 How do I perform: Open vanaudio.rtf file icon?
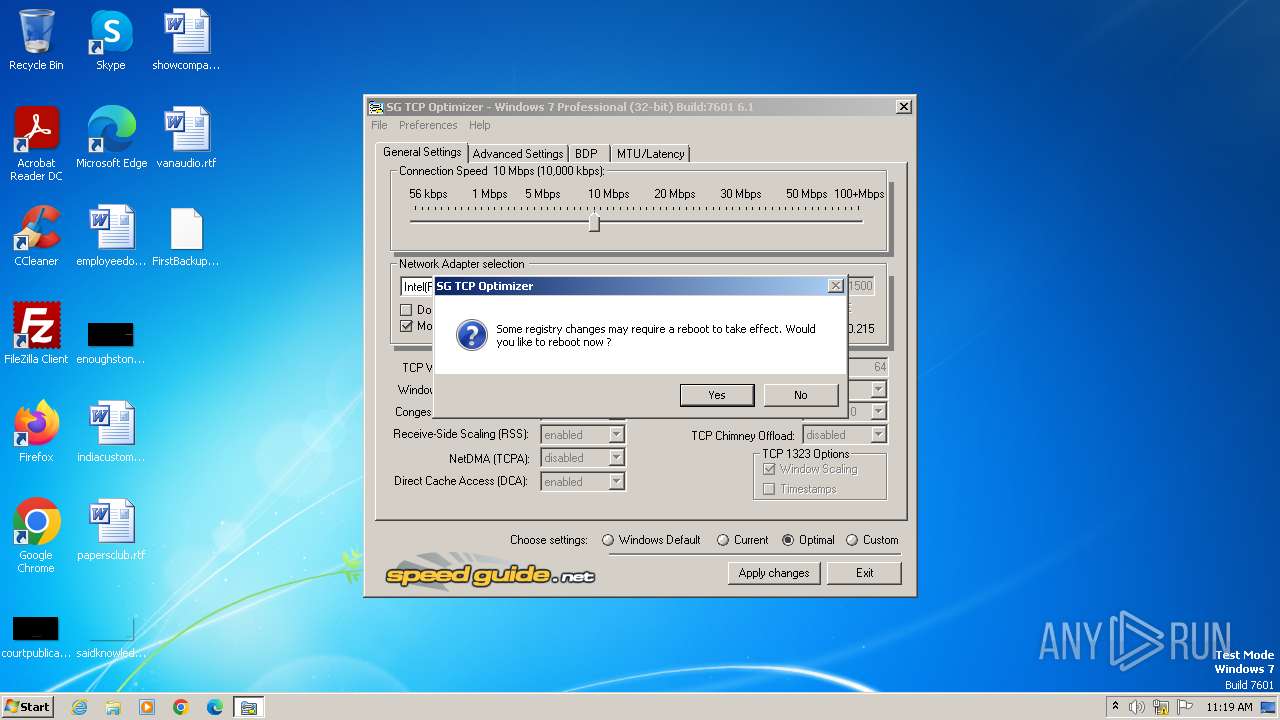click(x=186, y=138)
